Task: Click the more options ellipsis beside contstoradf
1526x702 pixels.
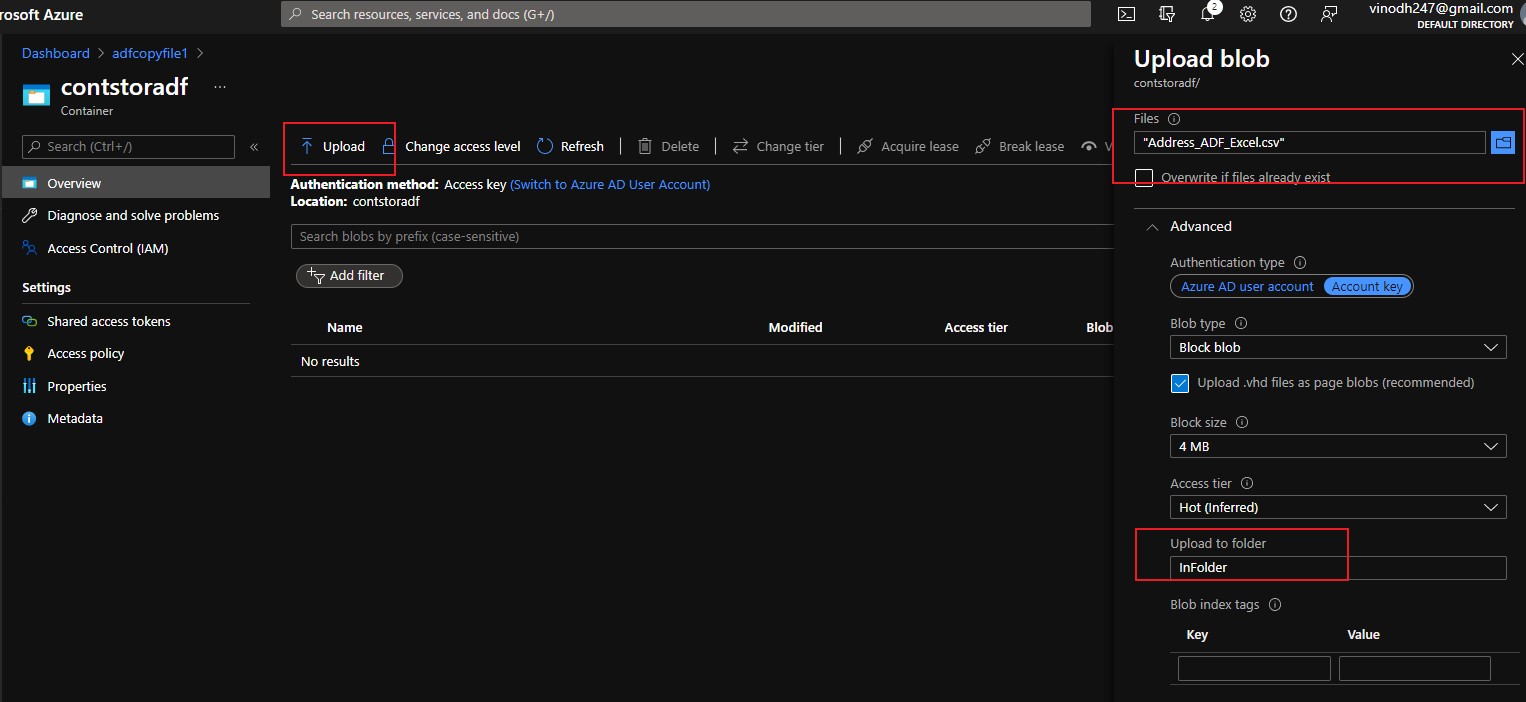Action: pyautogui.click(x=220, y=87)
